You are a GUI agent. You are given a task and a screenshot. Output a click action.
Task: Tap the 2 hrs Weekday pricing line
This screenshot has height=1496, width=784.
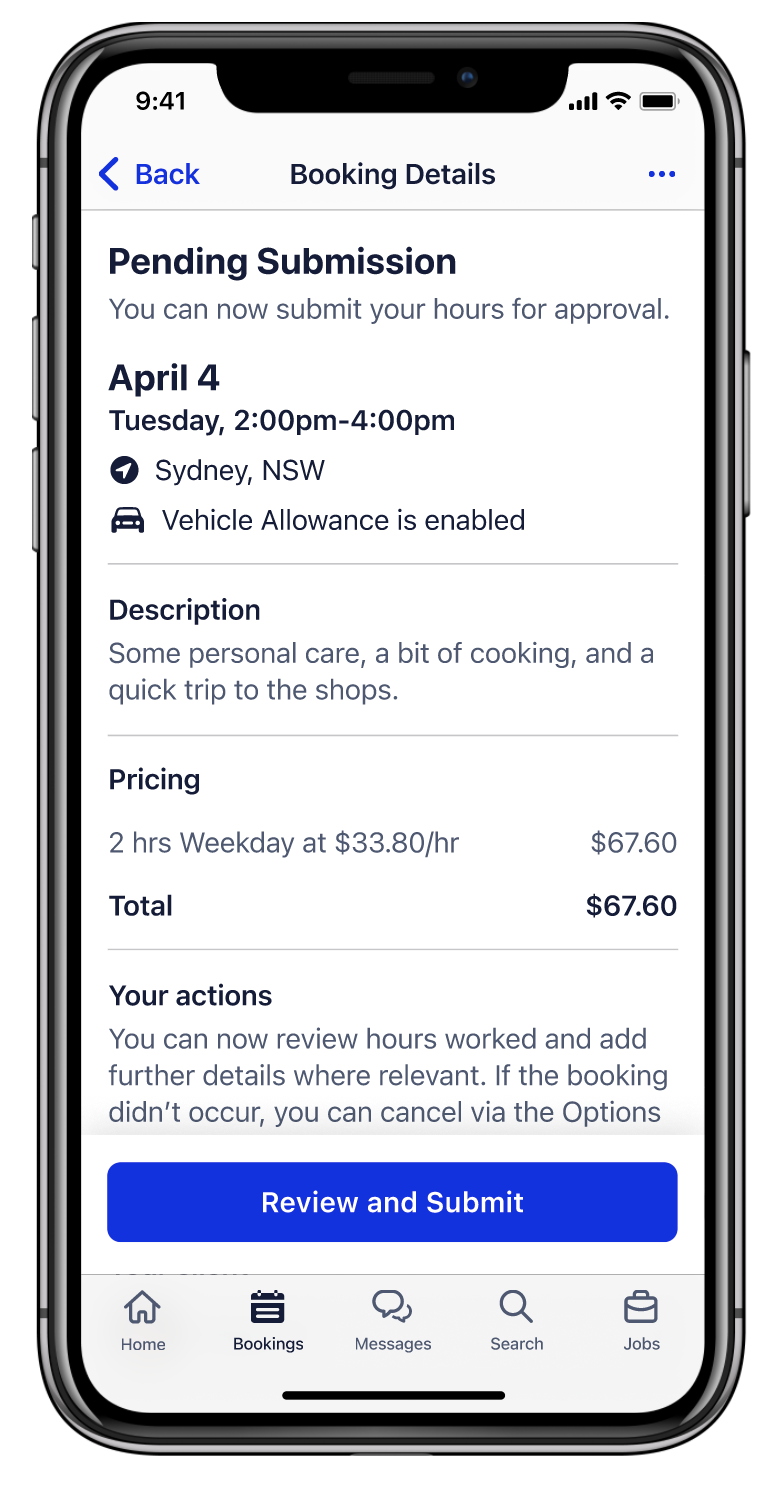(284, 843)
